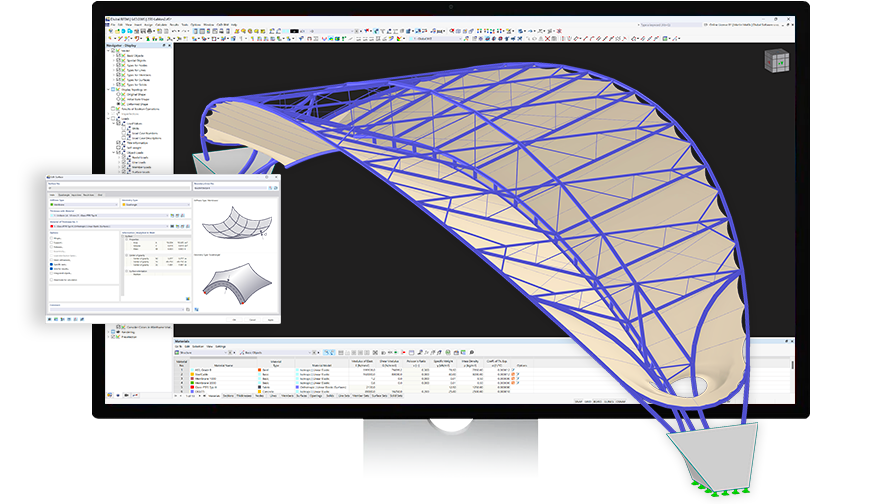Image resolution: width=896 pixels, height=504 pixels.
Task: Click the comment library icon beside Comment field
Action: pyautogui.click(x=188, y=310)
